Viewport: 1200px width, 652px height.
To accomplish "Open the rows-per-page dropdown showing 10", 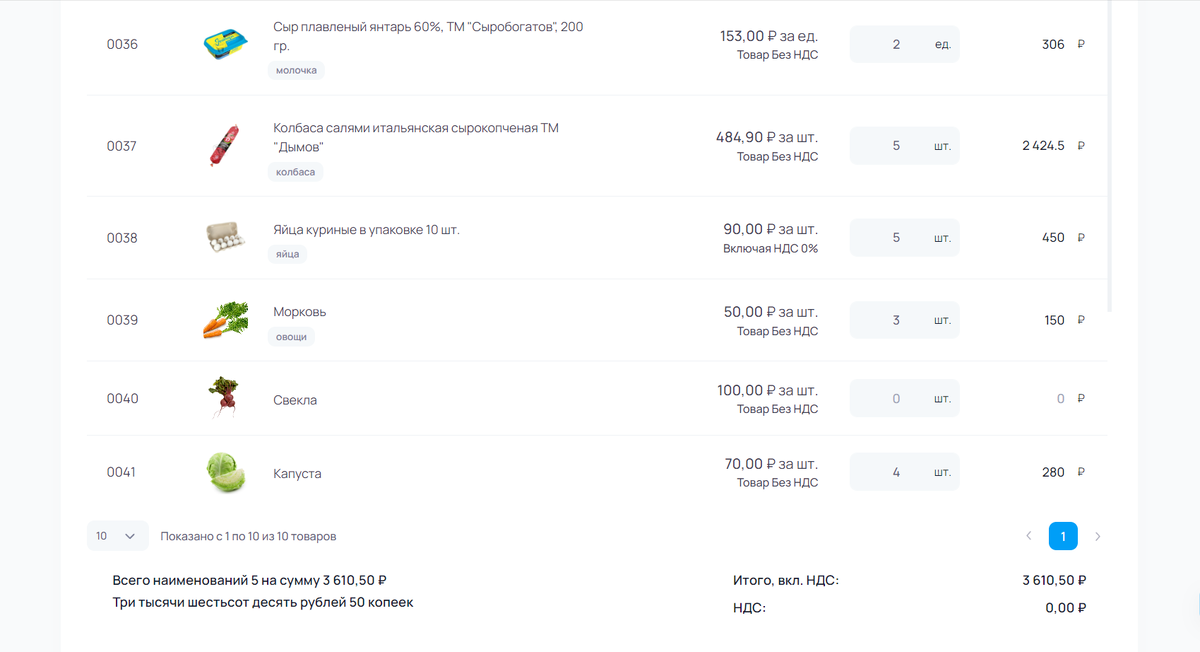I will point(117,536).
